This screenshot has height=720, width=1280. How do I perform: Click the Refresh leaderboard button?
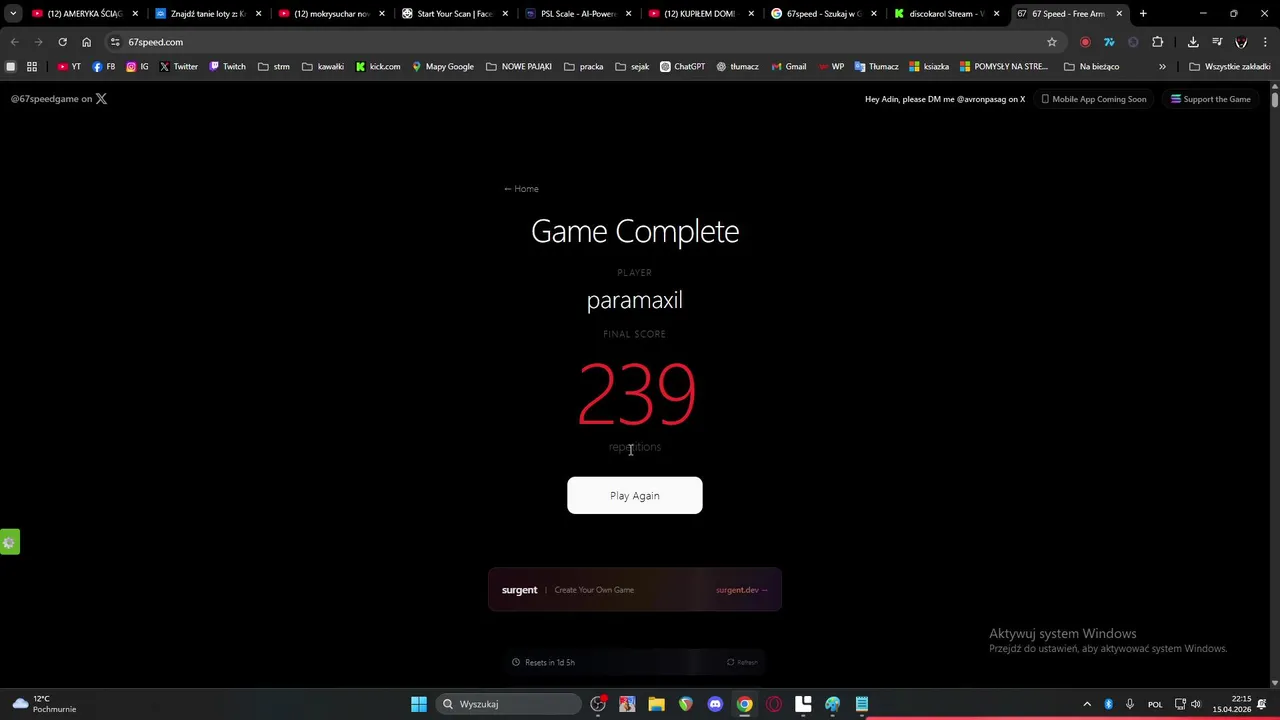click(x=742, y=662)
